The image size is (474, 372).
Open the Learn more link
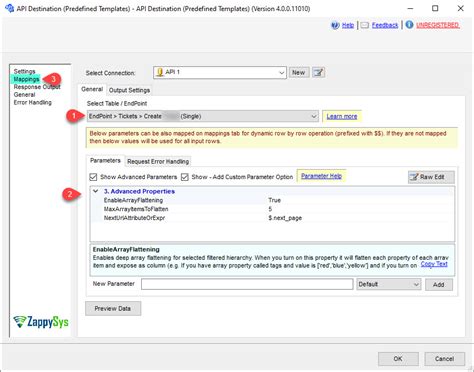coord(342,116)
